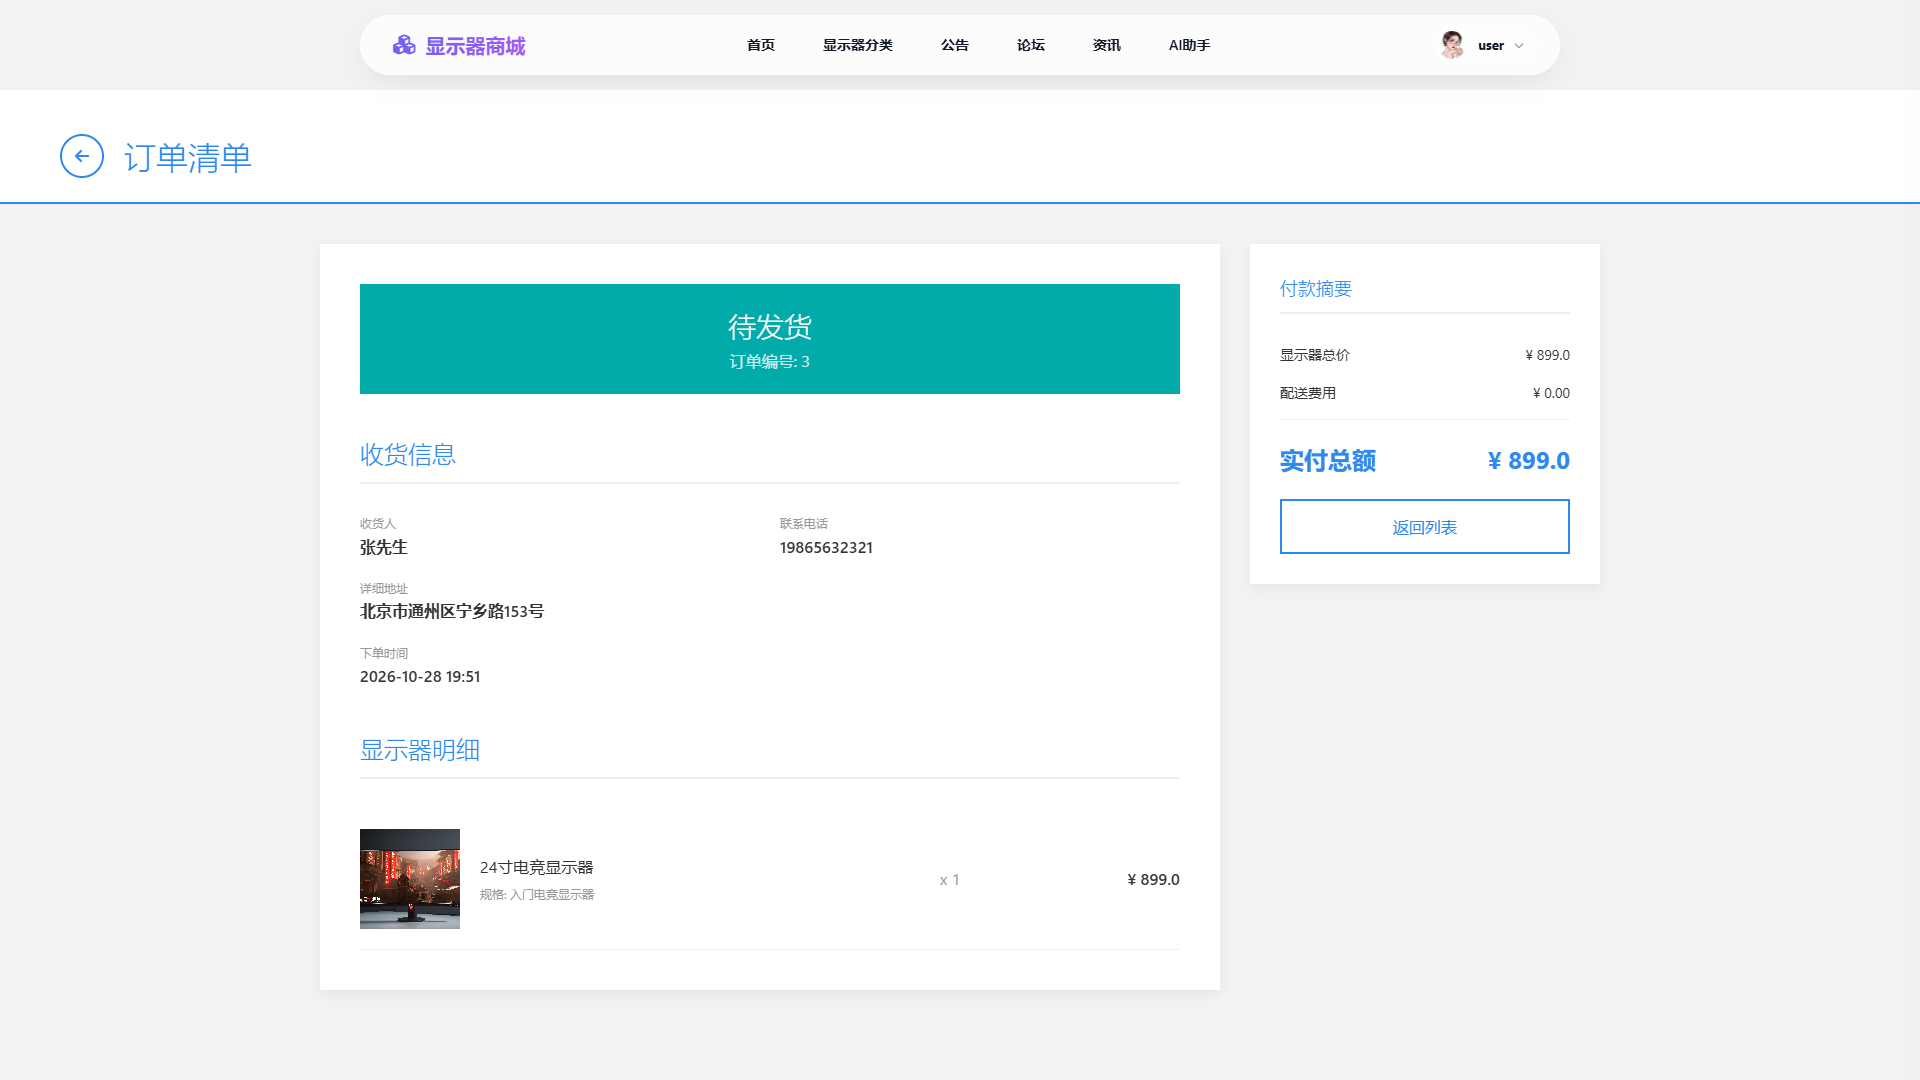Viewport: 1920px width, 1080px height.
Task: Click the address 北京市通州区宁乡路153号
Action: [452, 612]
